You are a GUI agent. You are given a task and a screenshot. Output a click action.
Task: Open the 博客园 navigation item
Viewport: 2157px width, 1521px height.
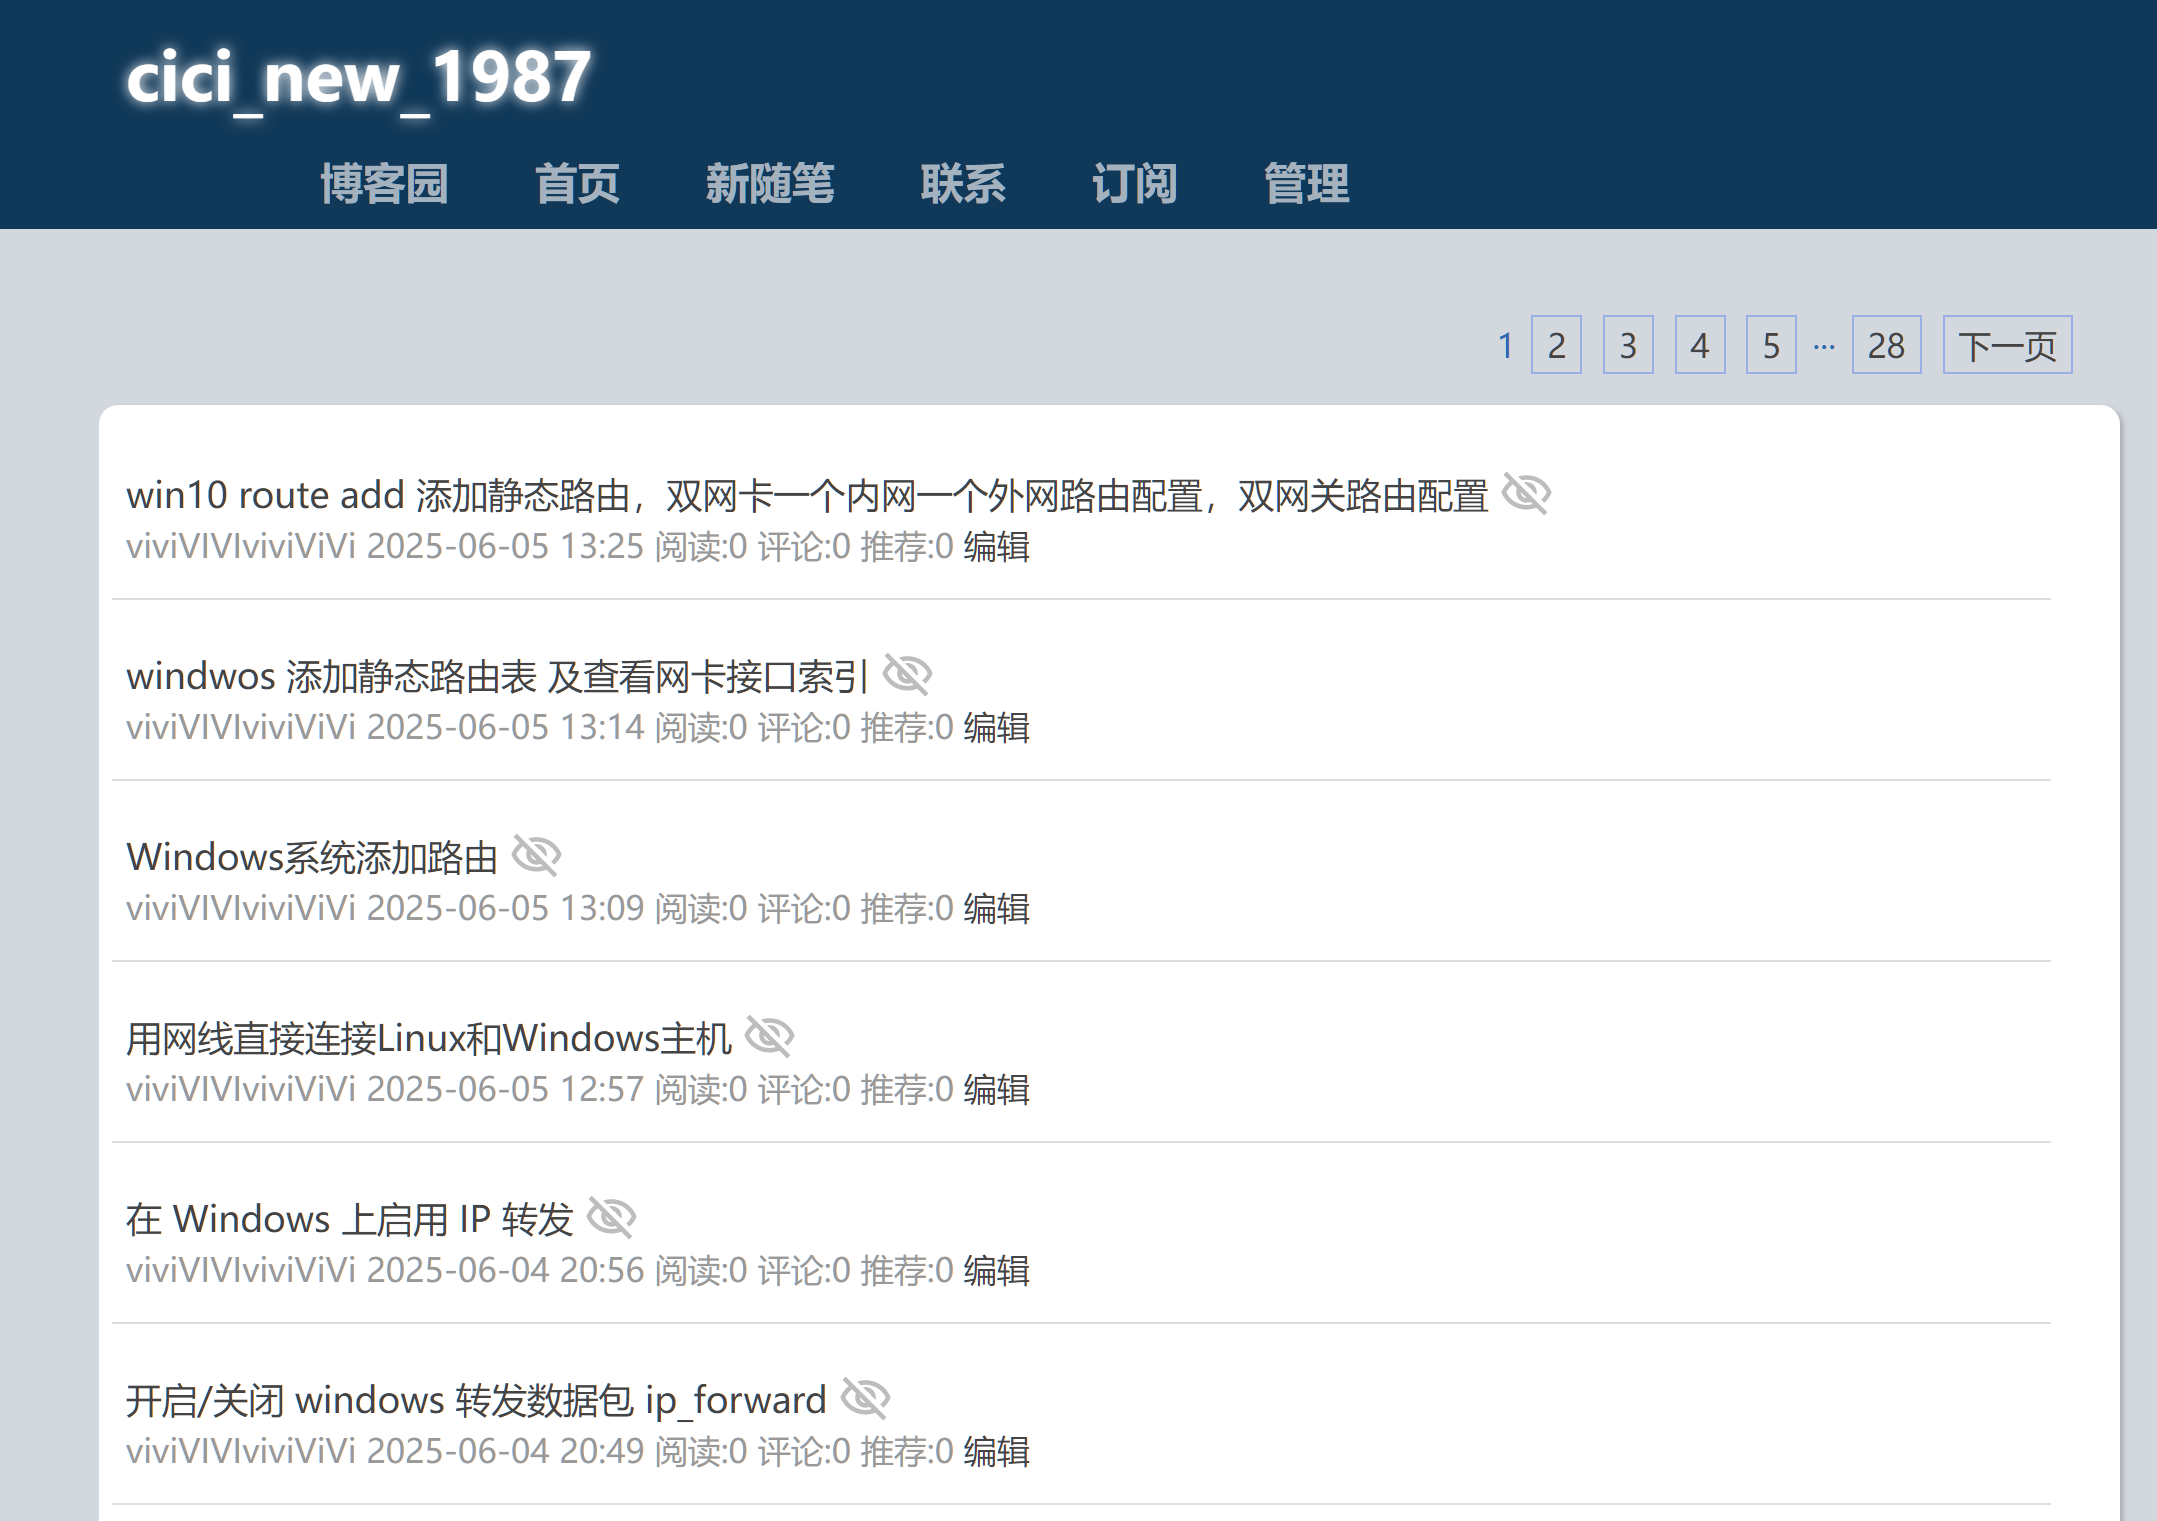(x=384, y=184)
